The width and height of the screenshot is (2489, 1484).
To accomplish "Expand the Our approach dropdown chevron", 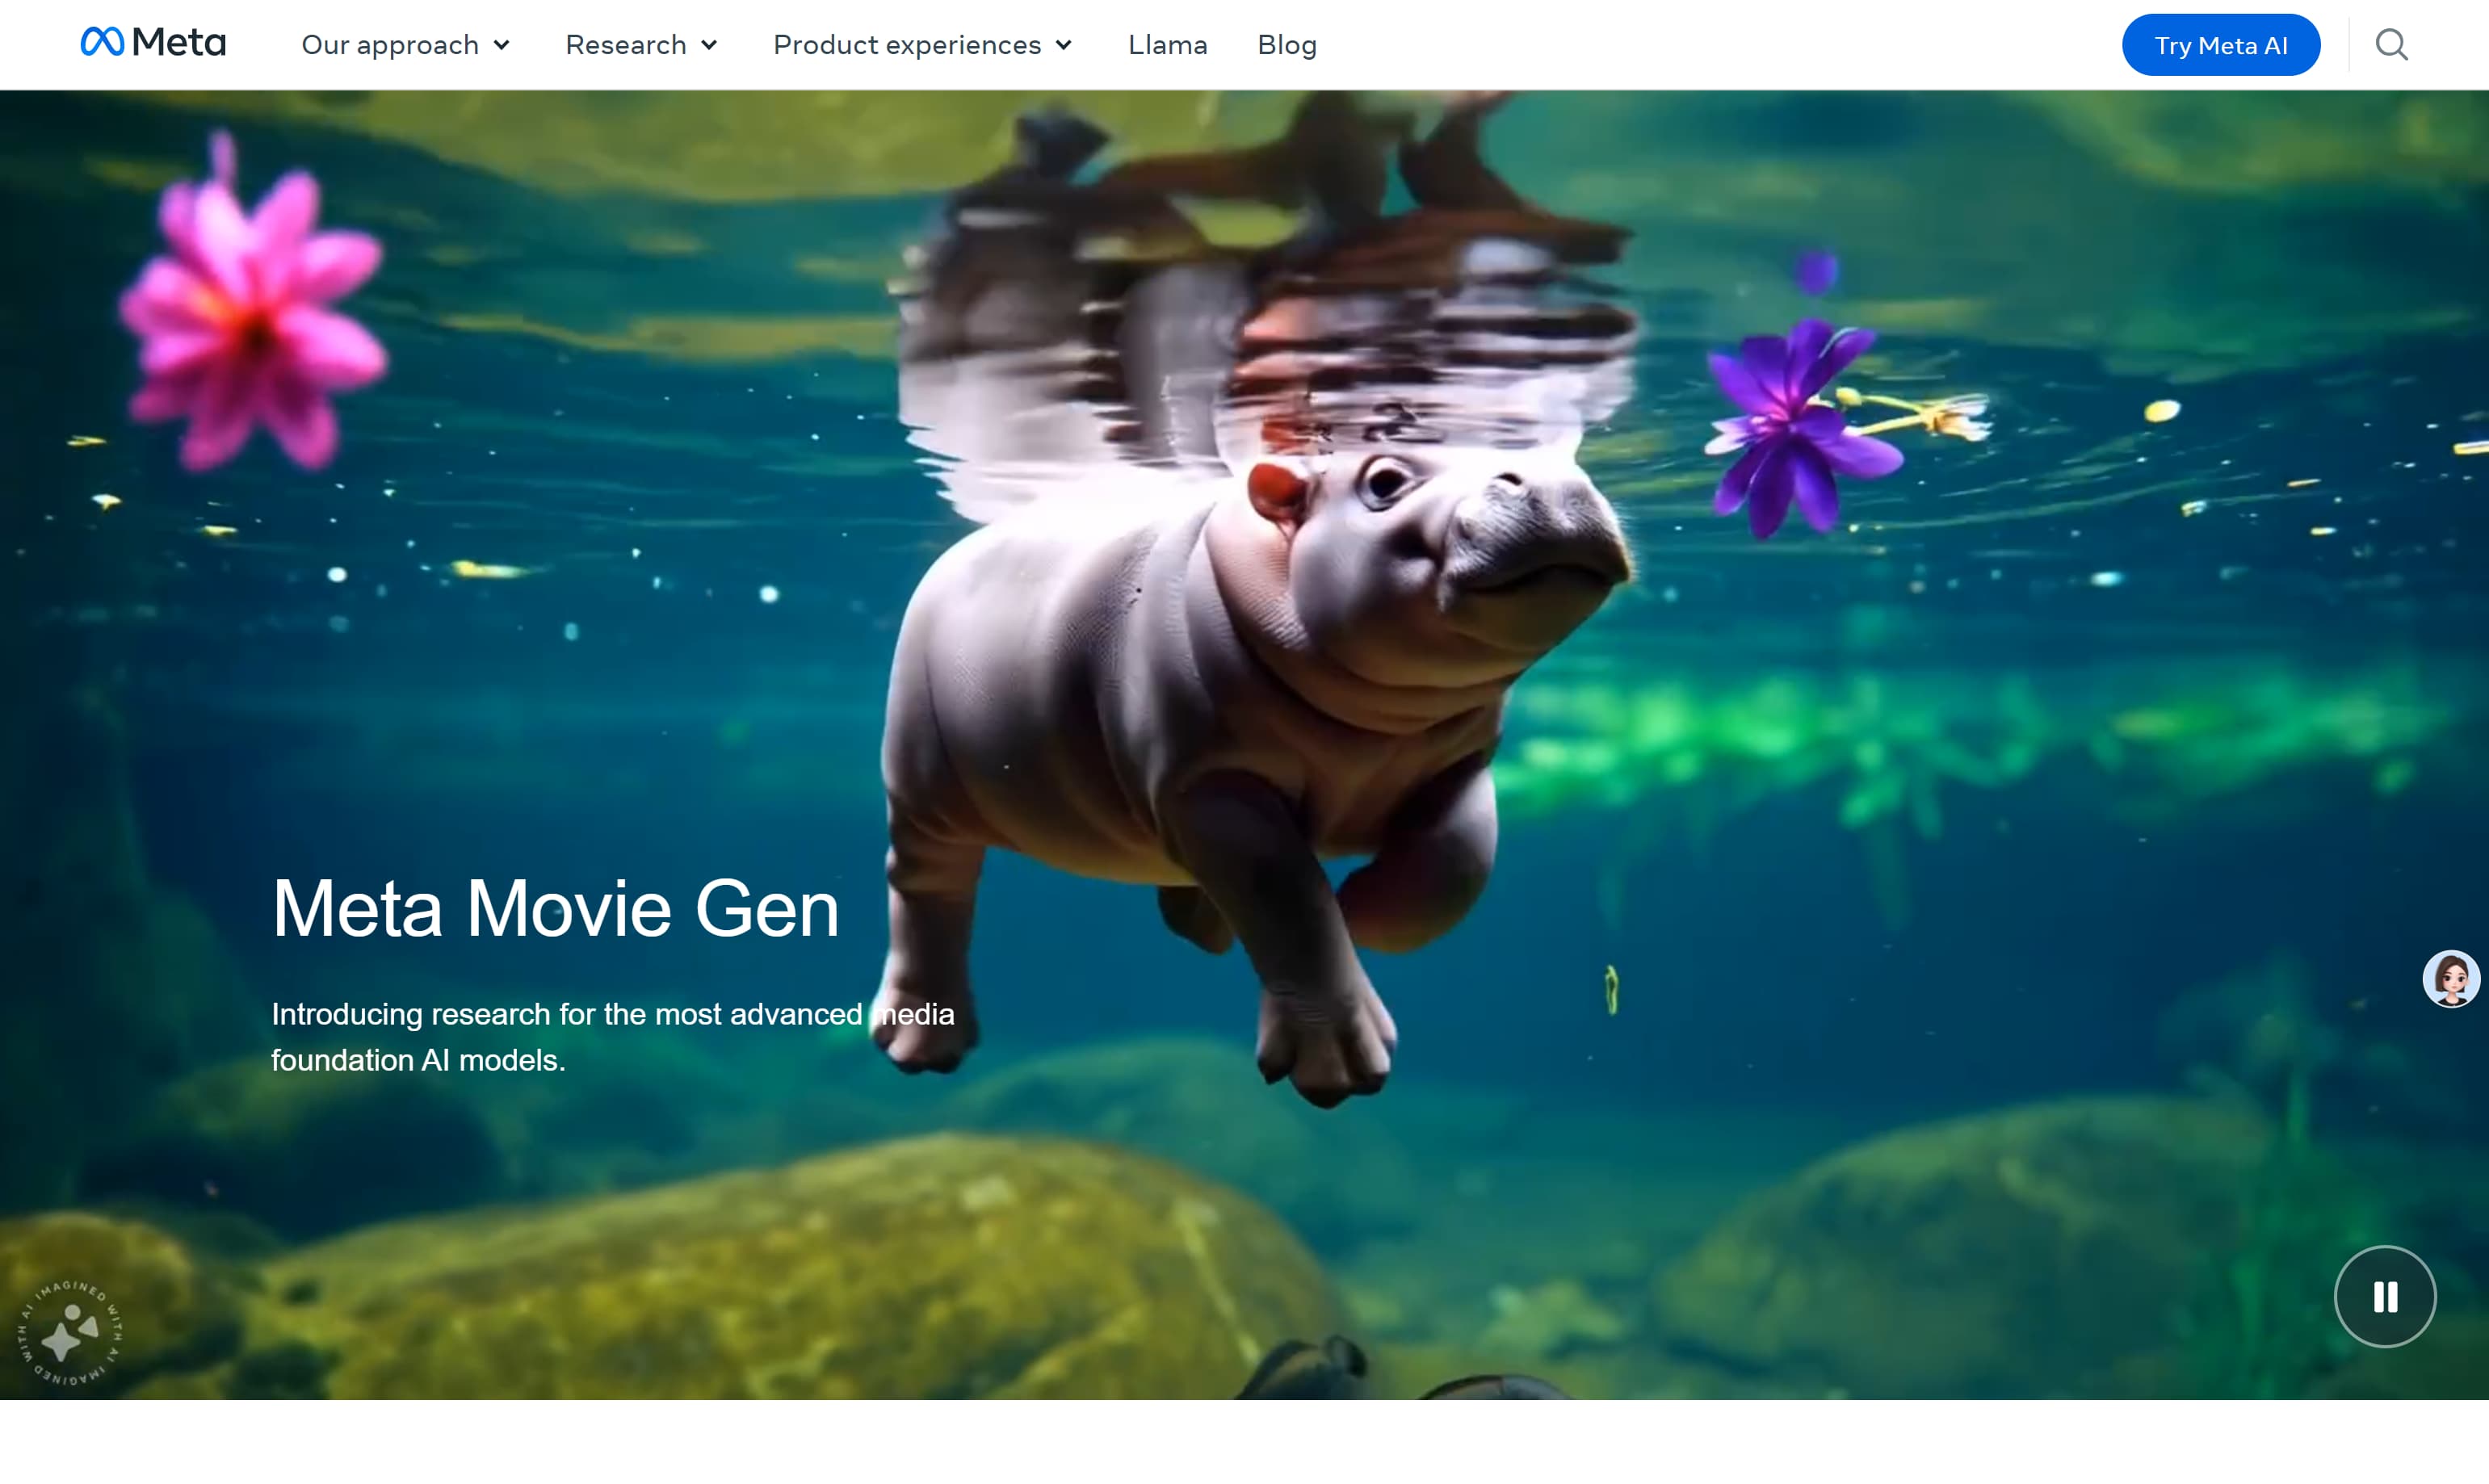I will pos(502,45).
